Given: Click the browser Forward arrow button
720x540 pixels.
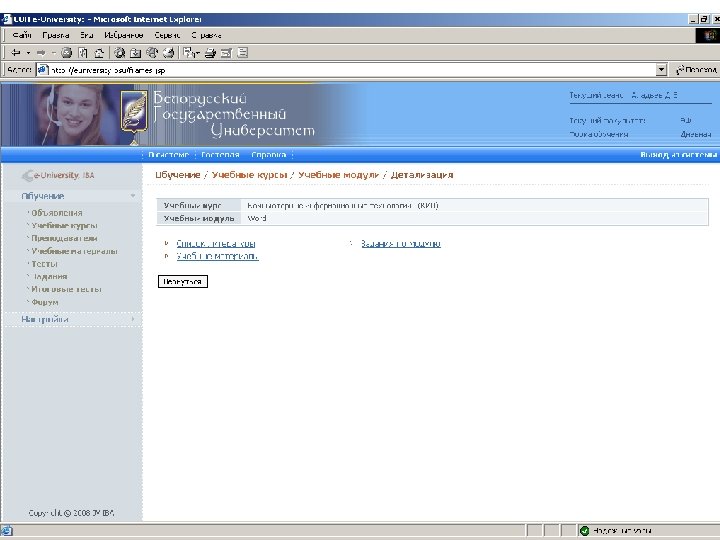Looking at the screenshot, I should coord(41,53).
